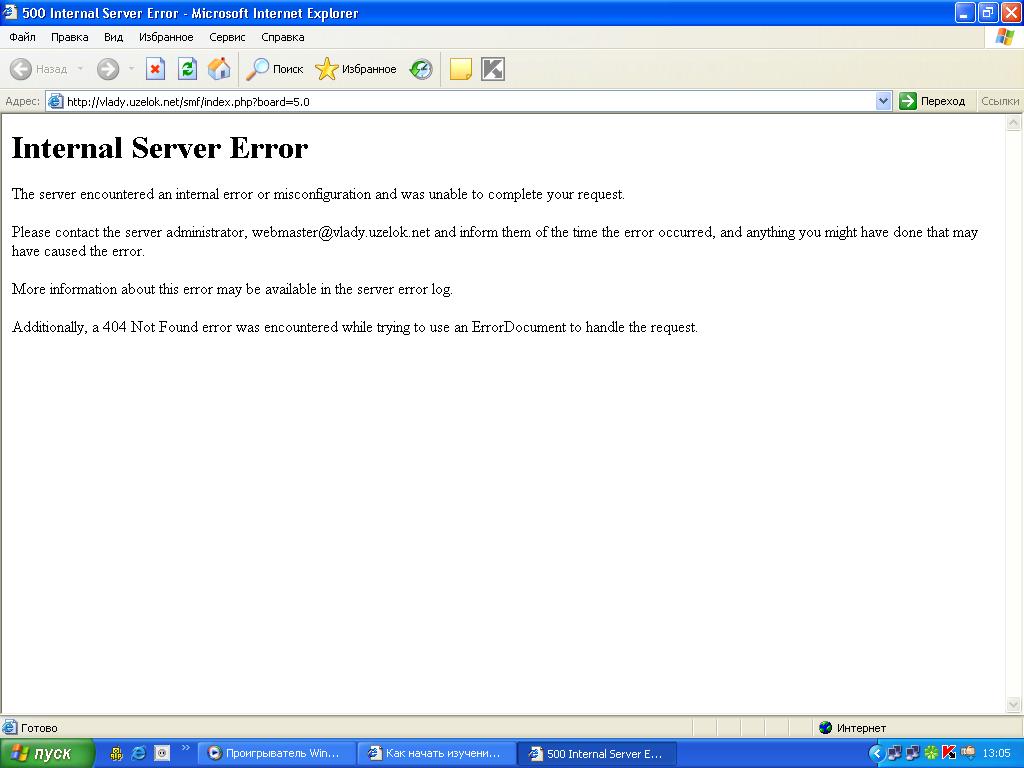Click the yellow note toolbar icon
The height and width of the screenshot is (768, 1024).
460,69
